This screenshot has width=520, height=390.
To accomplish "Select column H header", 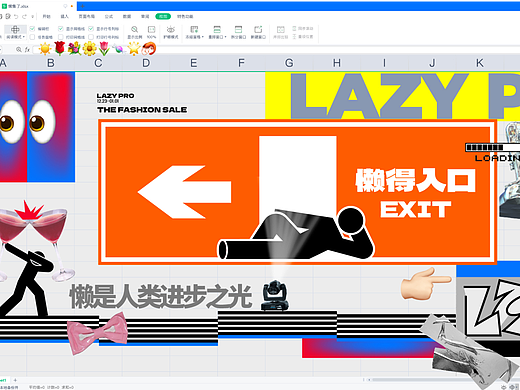I will (337, 63).
